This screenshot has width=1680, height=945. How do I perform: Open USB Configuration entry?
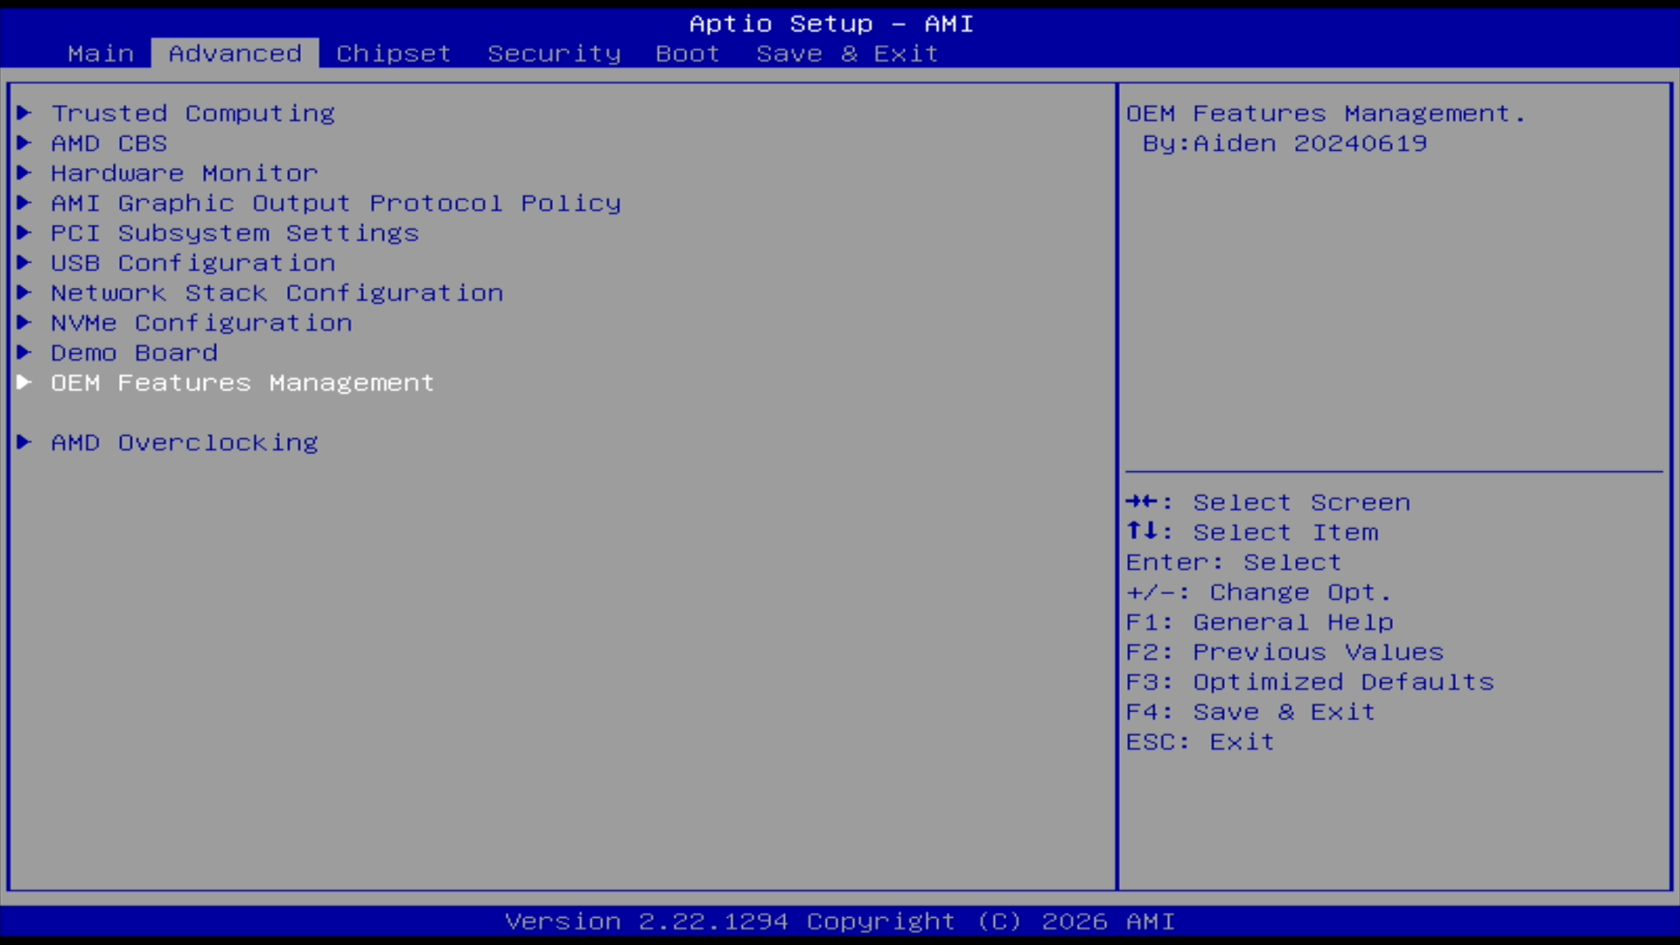pyautogui.click(x=193, y=263)
